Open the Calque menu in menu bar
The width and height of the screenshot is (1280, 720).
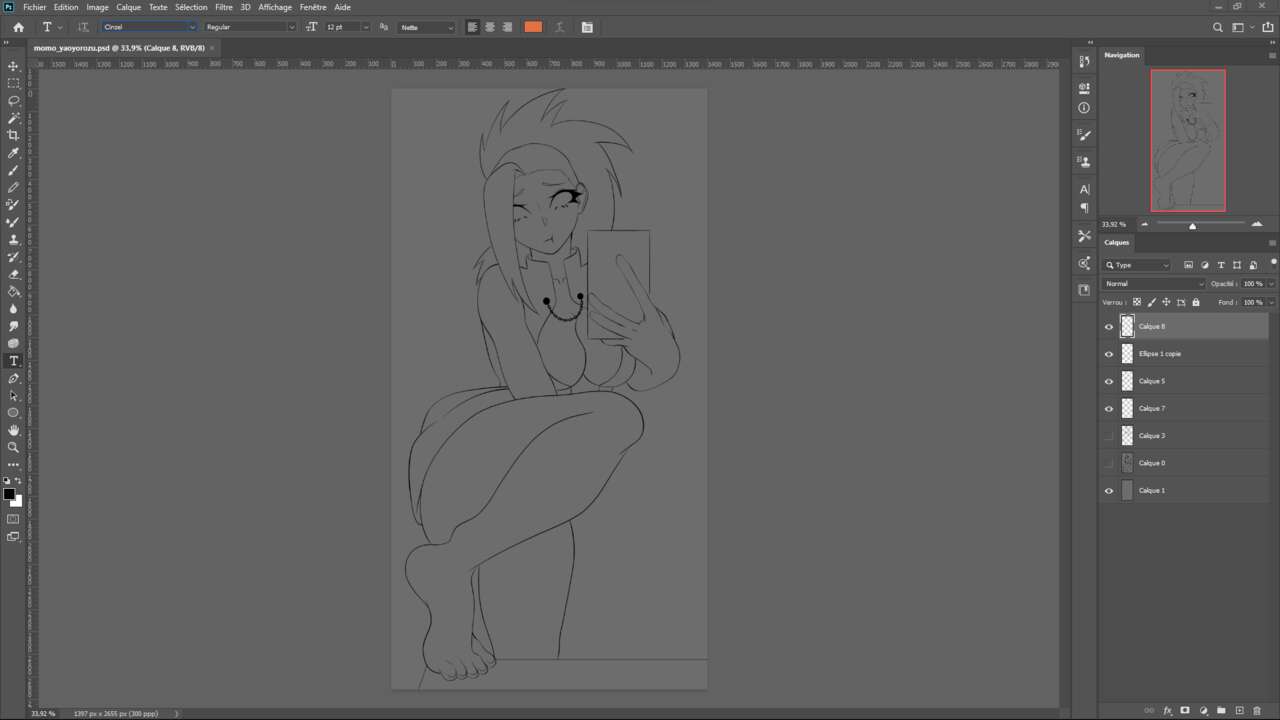[128, 7]
